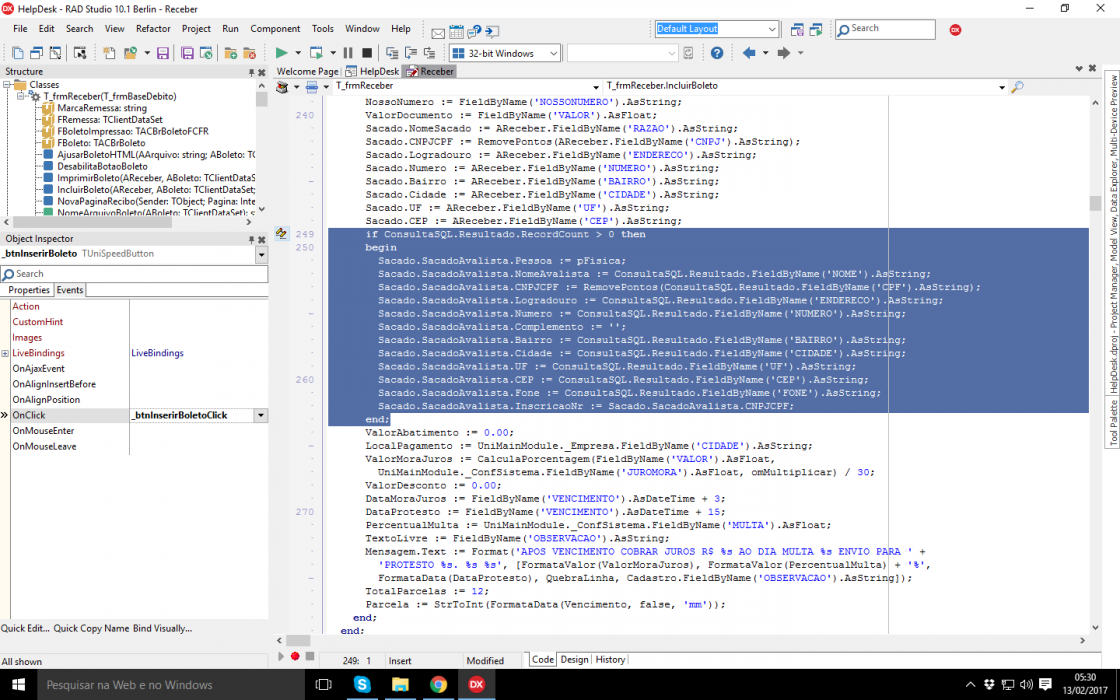Viewport: 1120px width, 700px height.
Task: Open the OnClick event handler dropdown arrow
Action: tap(261, 415)
